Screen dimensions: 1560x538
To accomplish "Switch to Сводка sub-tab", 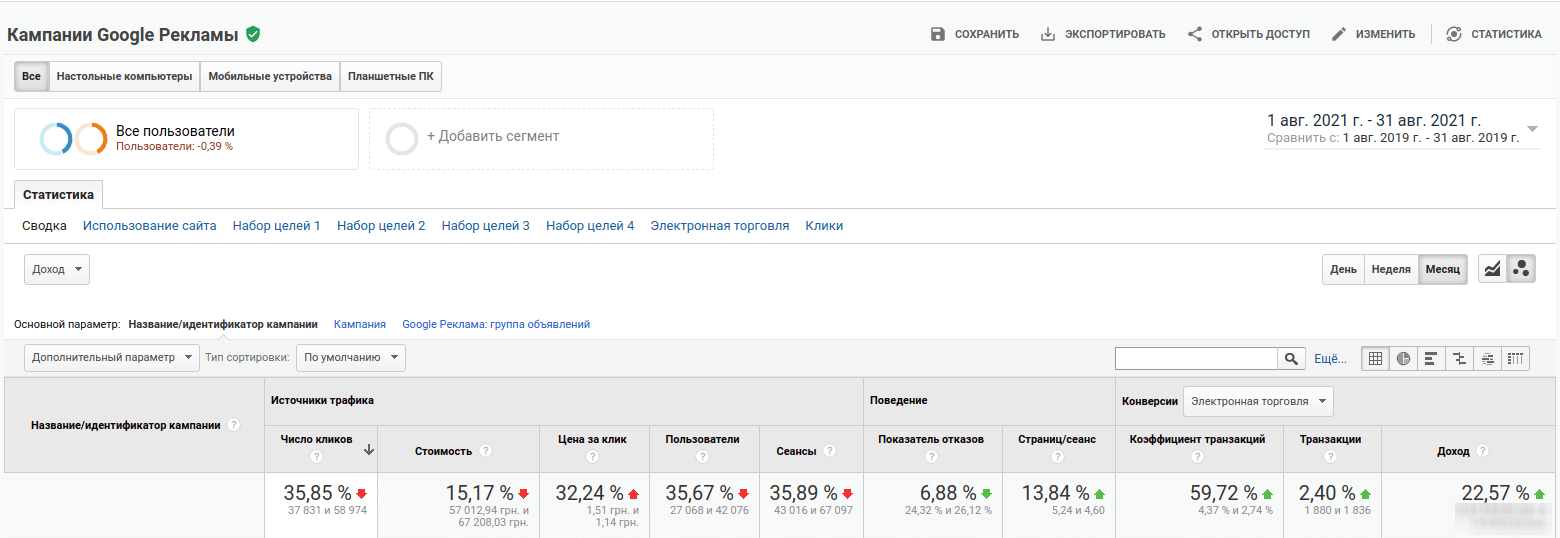I will tap(44, 226).
